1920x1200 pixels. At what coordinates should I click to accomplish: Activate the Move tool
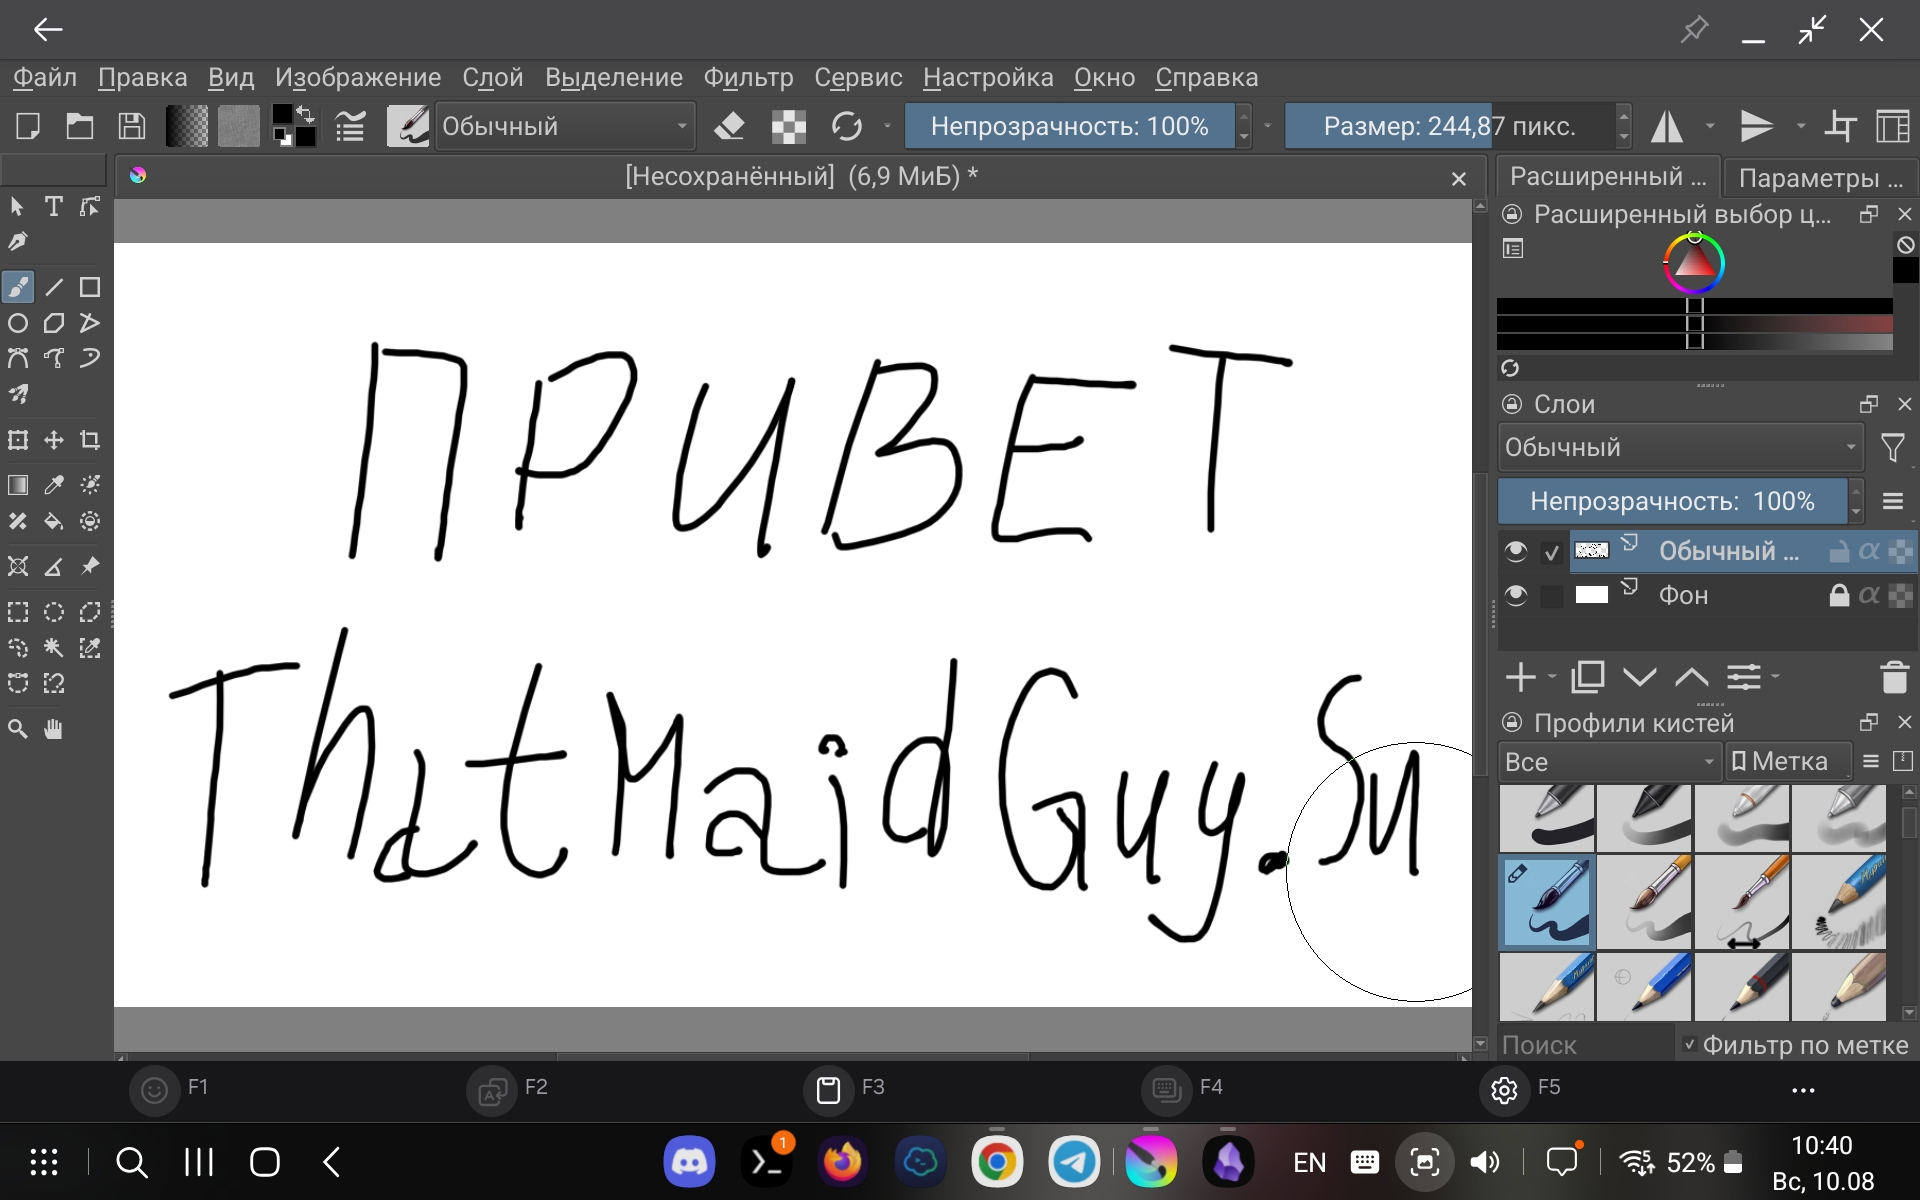[x=53, y=440]
